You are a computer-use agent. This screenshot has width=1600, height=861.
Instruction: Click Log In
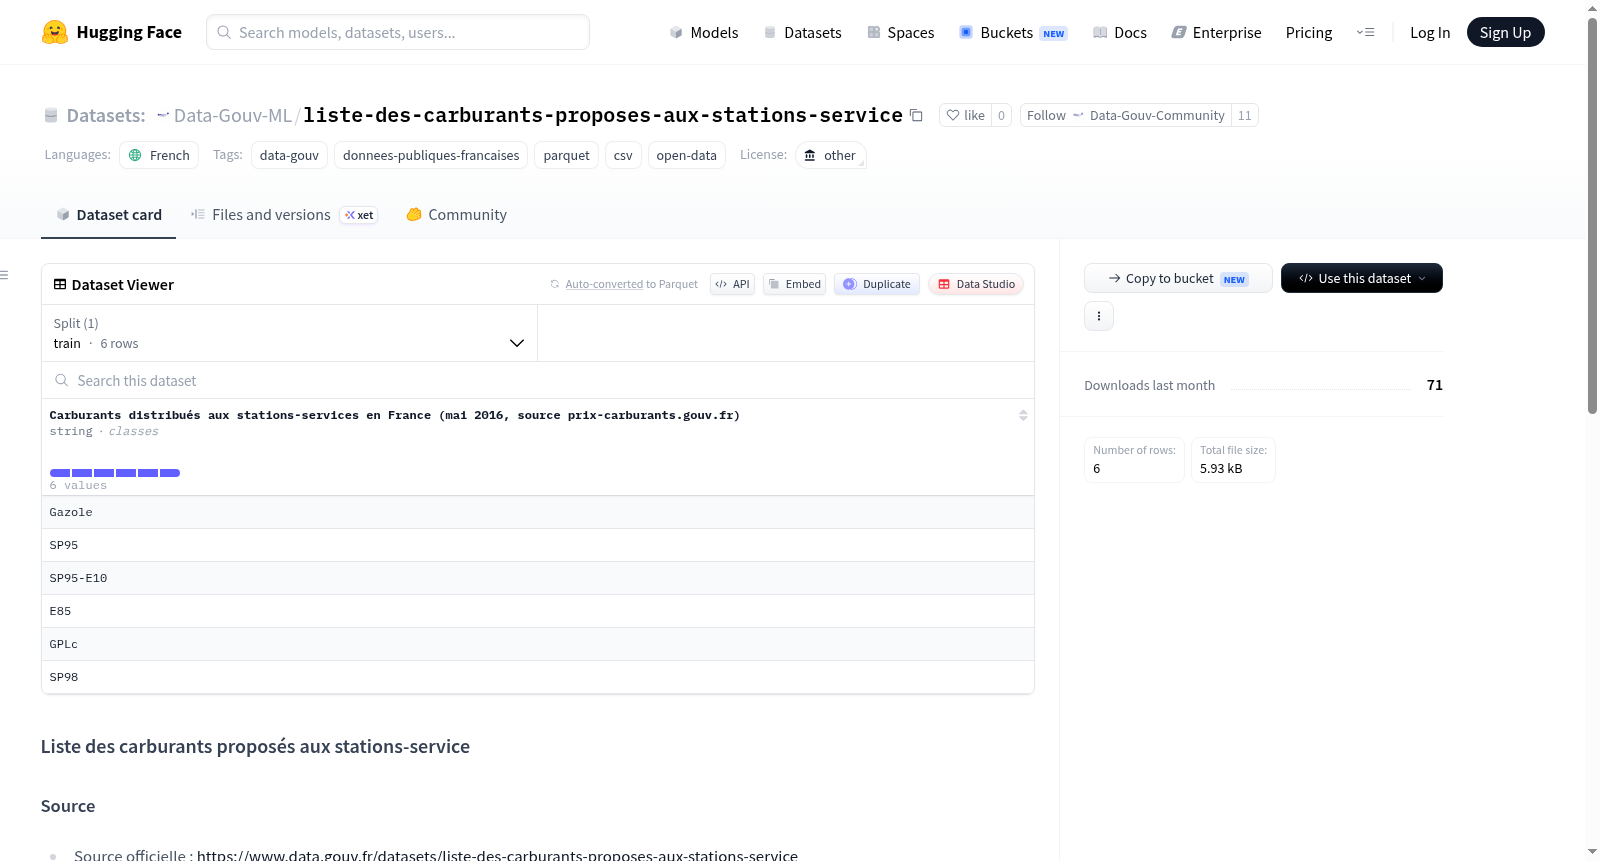click(1430, 32)
